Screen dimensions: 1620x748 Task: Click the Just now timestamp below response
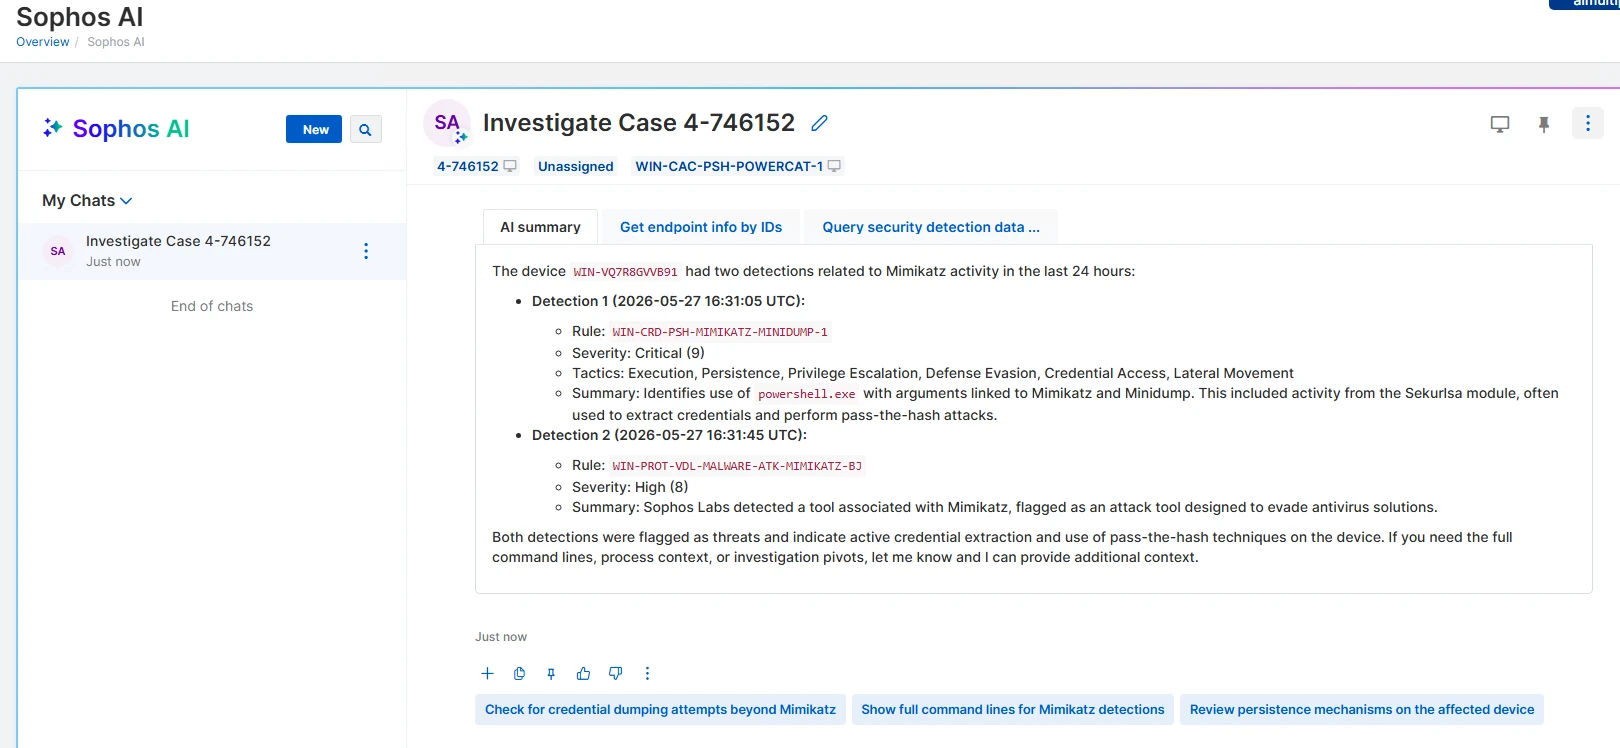501,637
